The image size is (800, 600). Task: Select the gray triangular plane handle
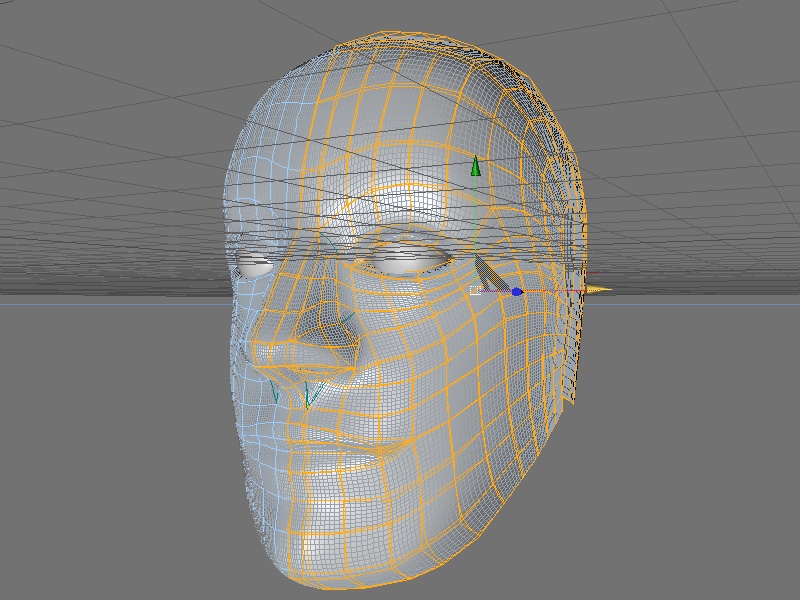(x=490, y=274)
